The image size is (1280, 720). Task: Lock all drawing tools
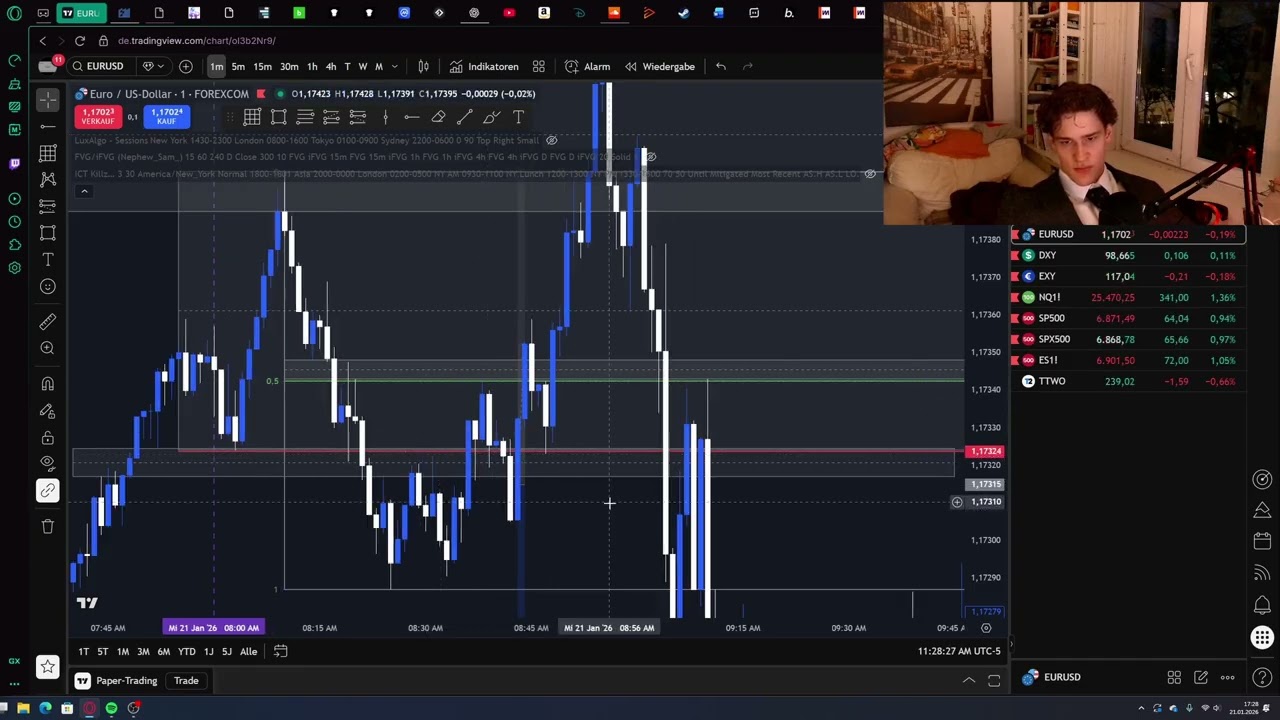coord(47,438)
